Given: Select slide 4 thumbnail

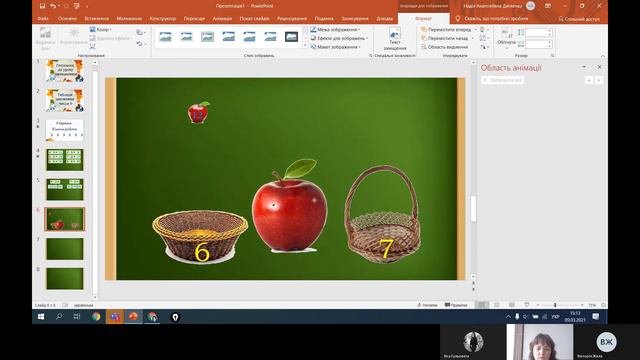Looking at the screenshot, I should [65, 160].
